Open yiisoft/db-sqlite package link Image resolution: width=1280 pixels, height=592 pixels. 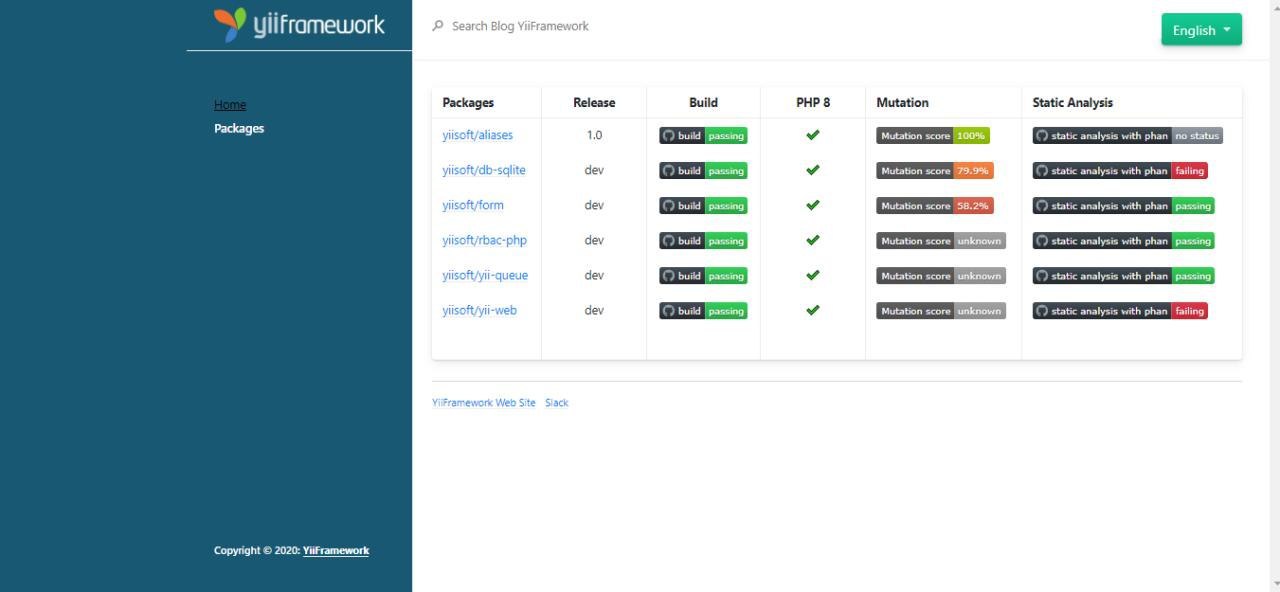click(x=484, y=170)
